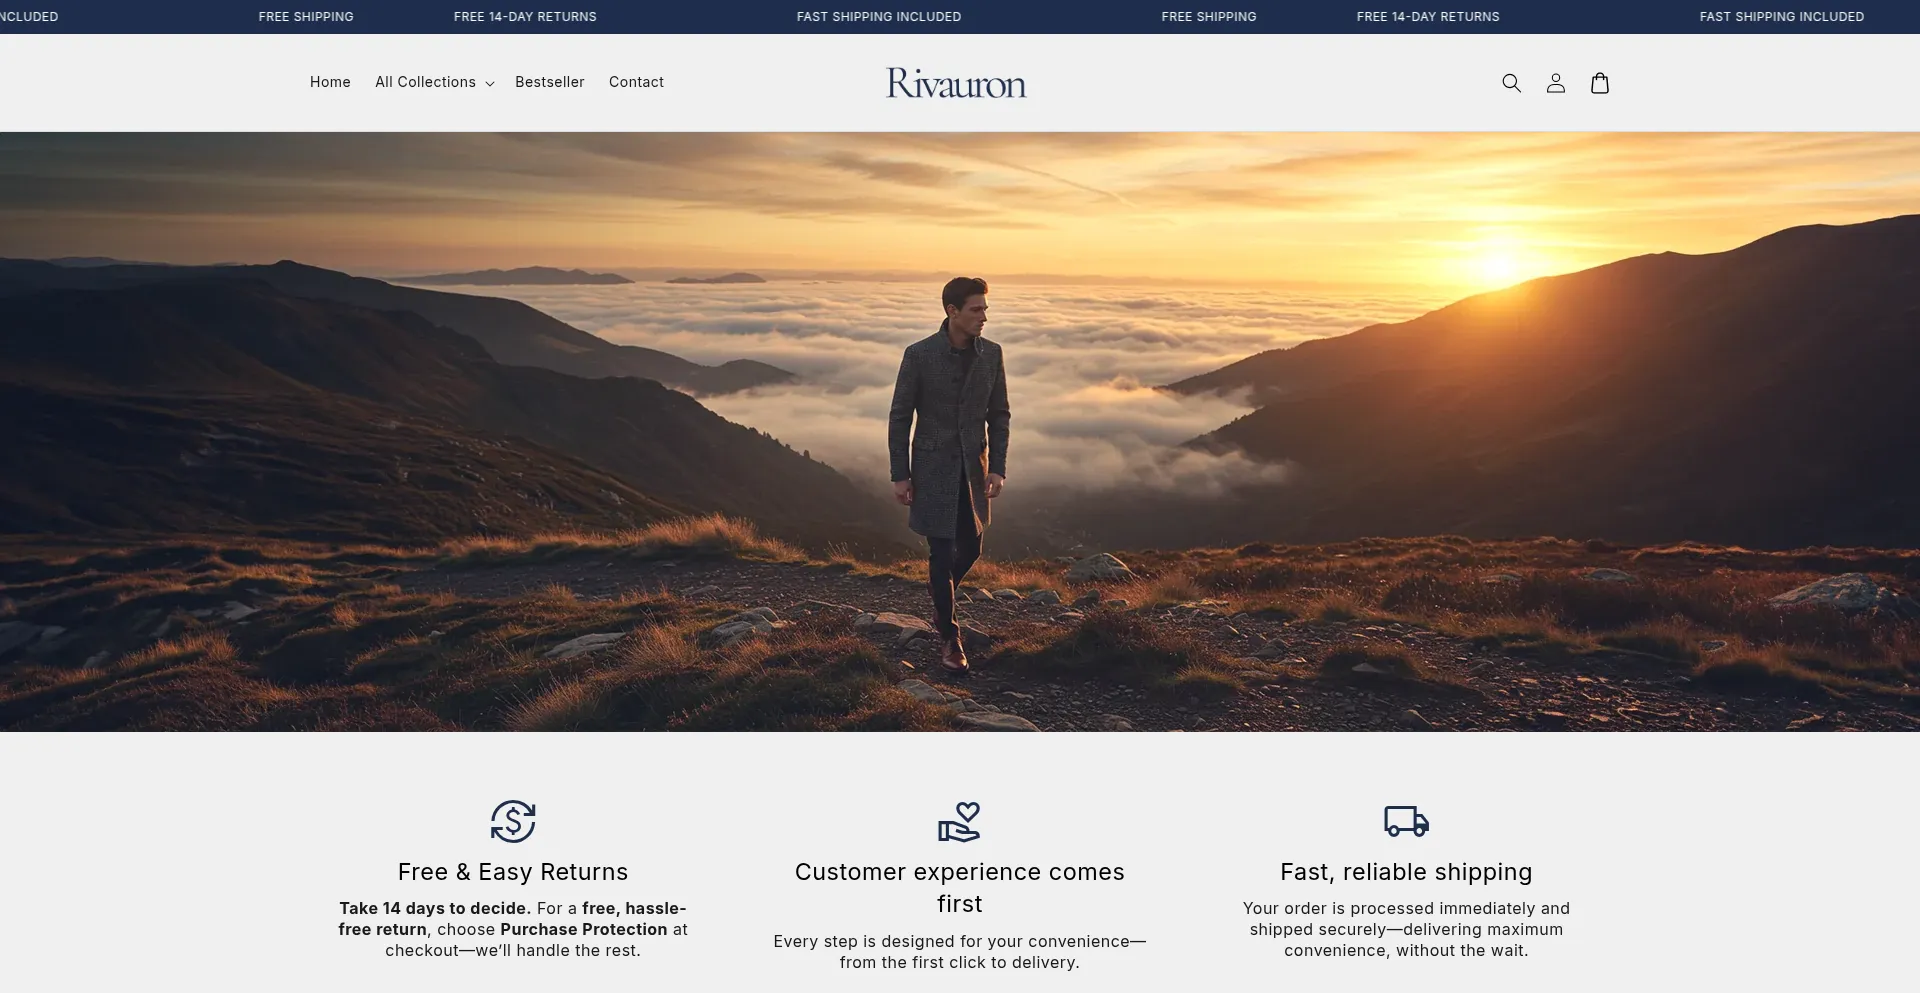Click the Fast, reliable shipping heading
The width and height of the screenshot is (1920, 993).
point(1406,871)
